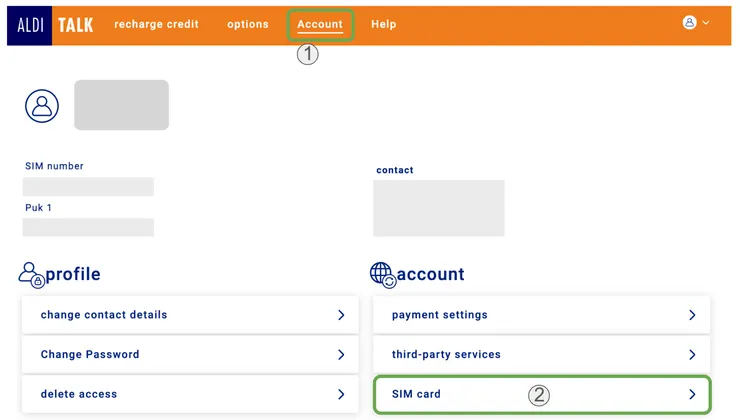Open the Help menu item

[384, 24]
